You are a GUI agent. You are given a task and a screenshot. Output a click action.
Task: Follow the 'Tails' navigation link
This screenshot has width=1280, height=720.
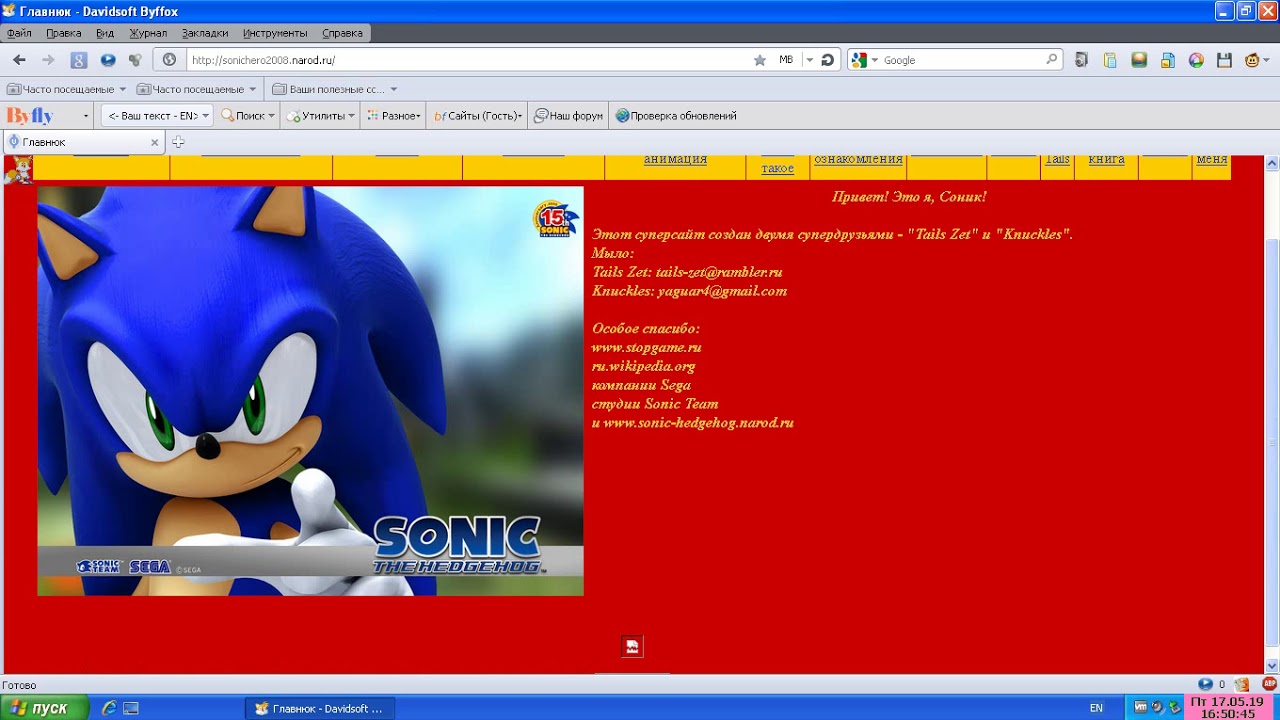pos(1057,159)
